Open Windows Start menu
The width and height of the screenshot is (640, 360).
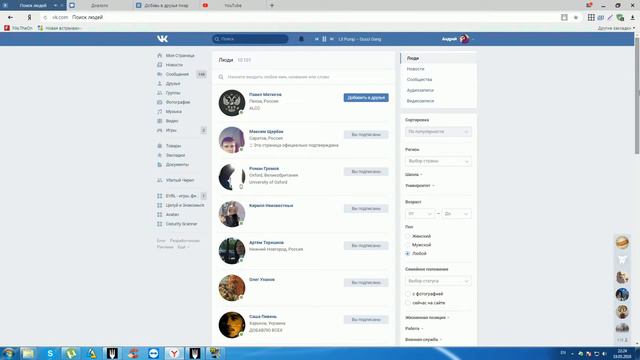8,353
